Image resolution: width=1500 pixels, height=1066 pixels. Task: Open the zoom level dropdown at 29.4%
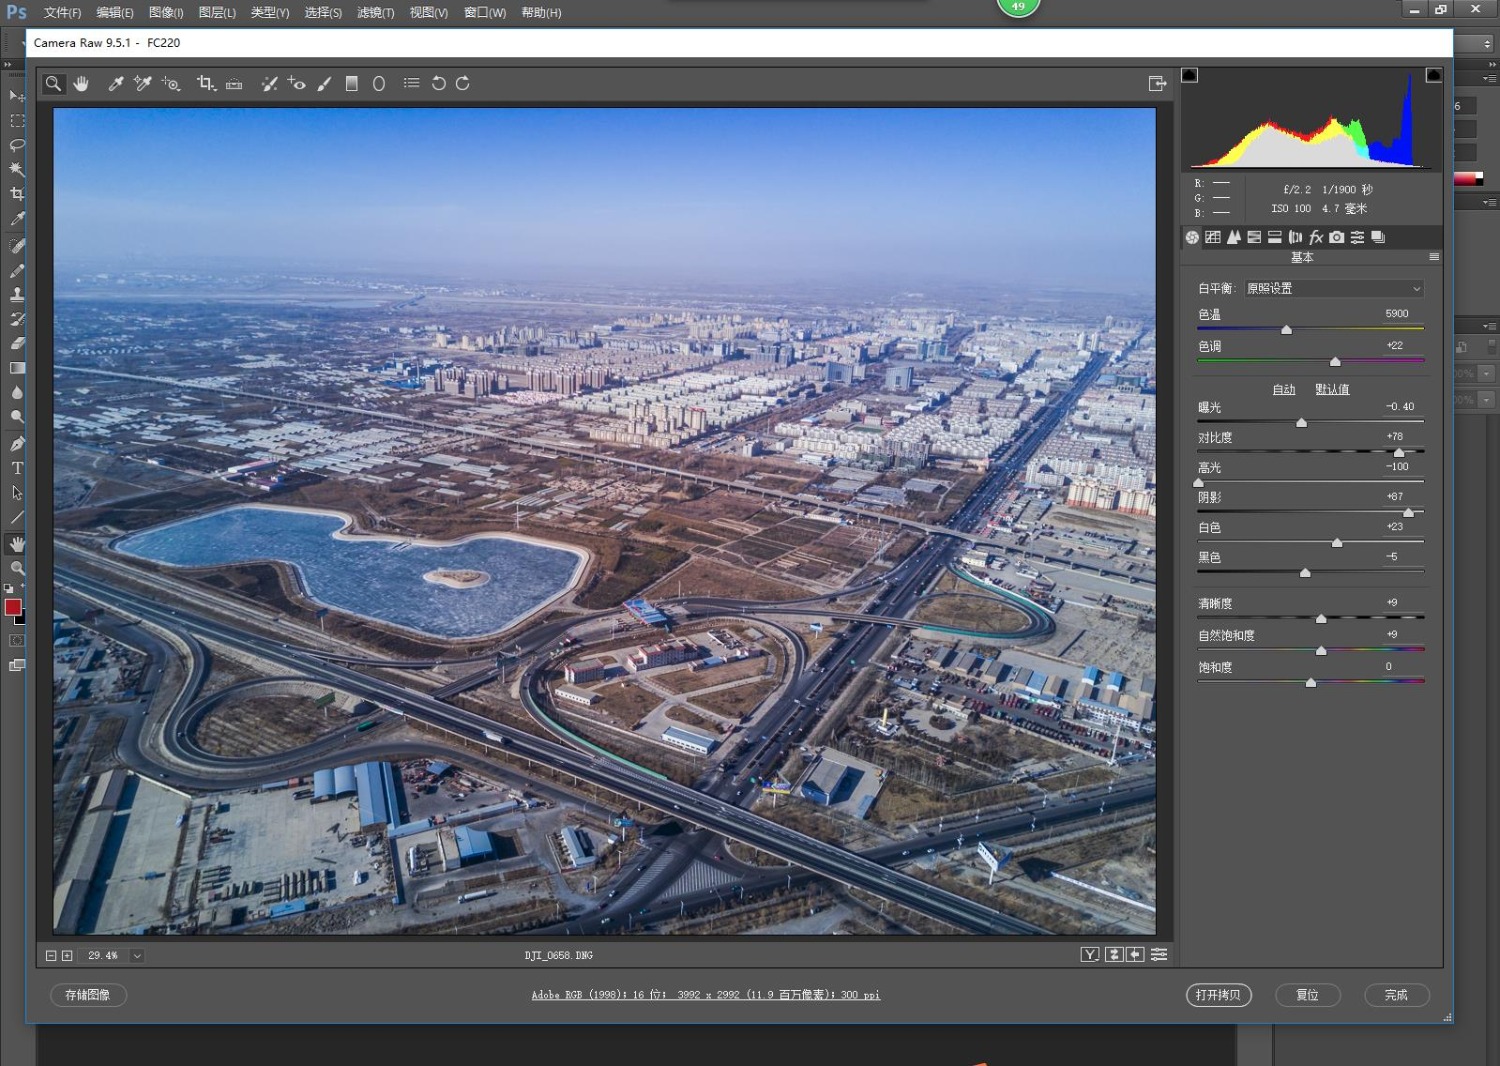[x=137, y=956]
